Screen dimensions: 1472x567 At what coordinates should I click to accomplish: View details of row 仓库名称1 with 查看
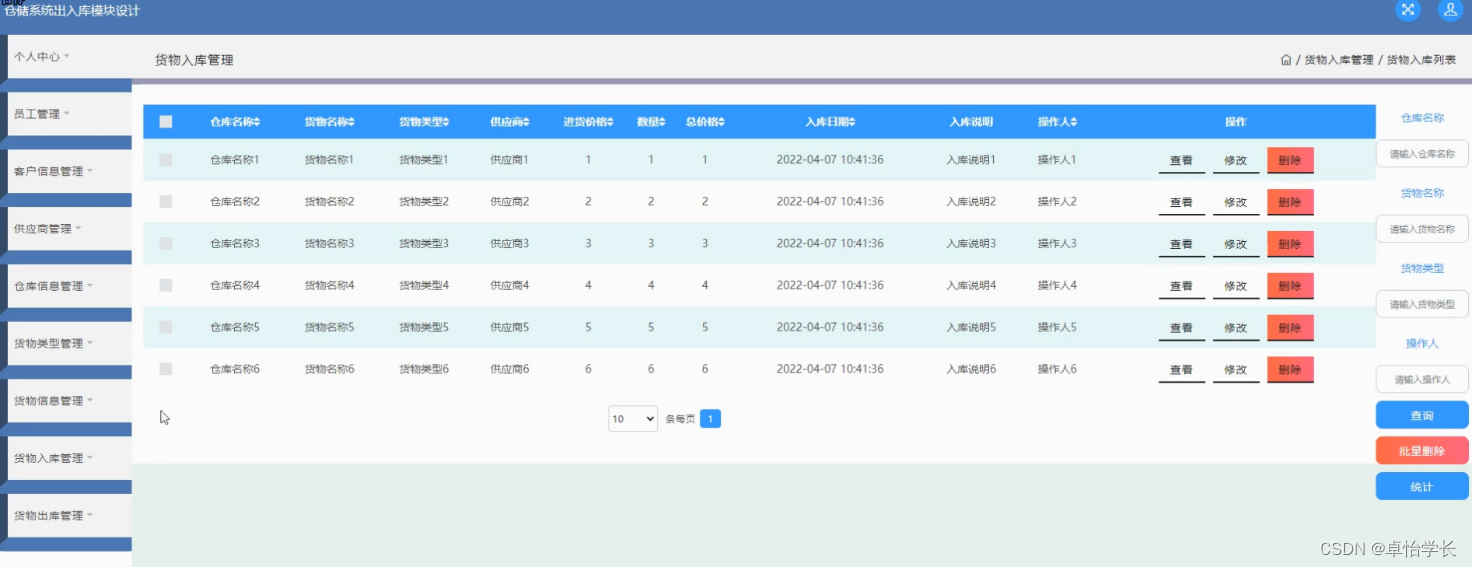(1181, 160)
